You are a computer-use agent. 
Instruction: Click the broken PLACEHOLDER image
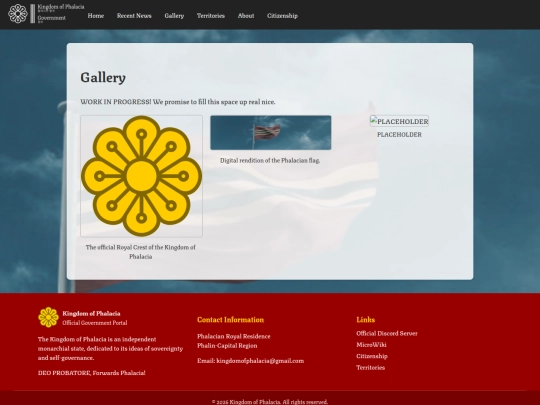[x=399, y=121]
